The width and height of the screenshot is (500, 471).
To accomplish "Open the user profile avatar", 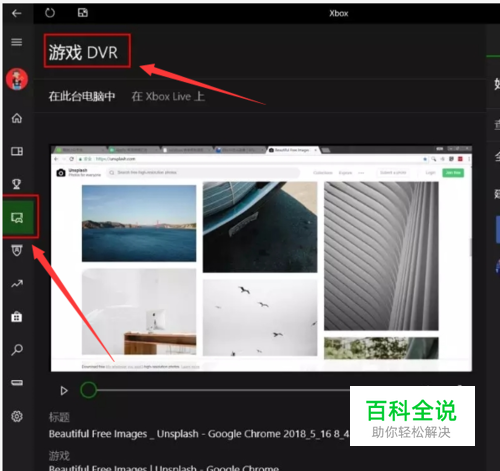I will pos(17,79).
